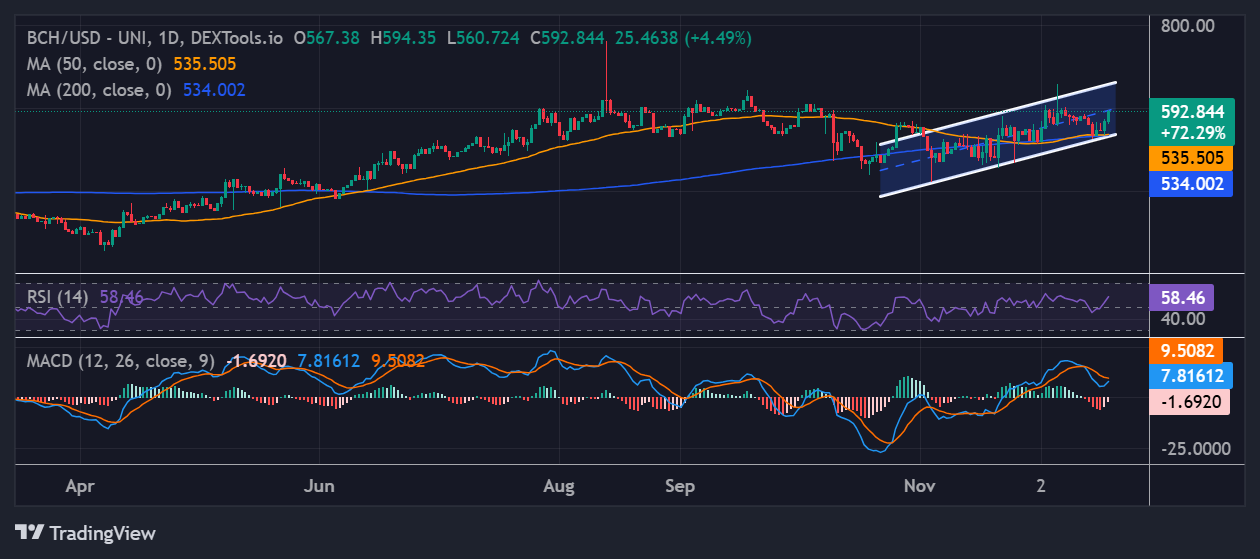
Task: Click the Aug date on time axis
Action: 558,485
